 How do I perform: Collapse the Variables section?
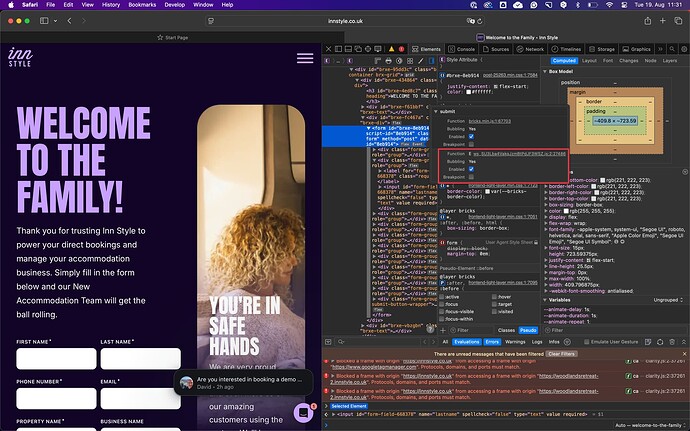coord(545,300)
